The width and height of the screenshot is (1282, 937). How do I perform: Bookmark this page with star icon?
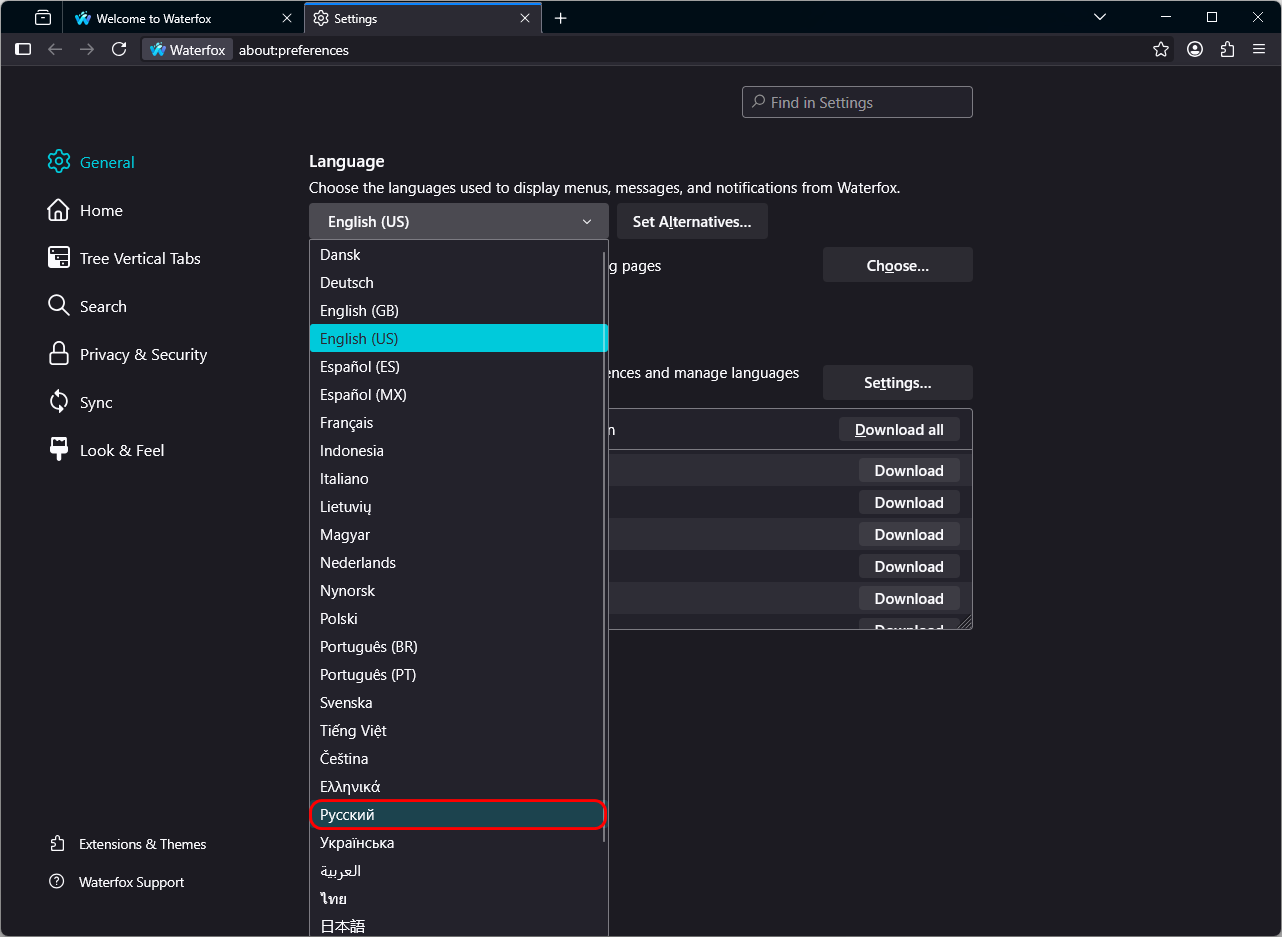[1160, 49]
